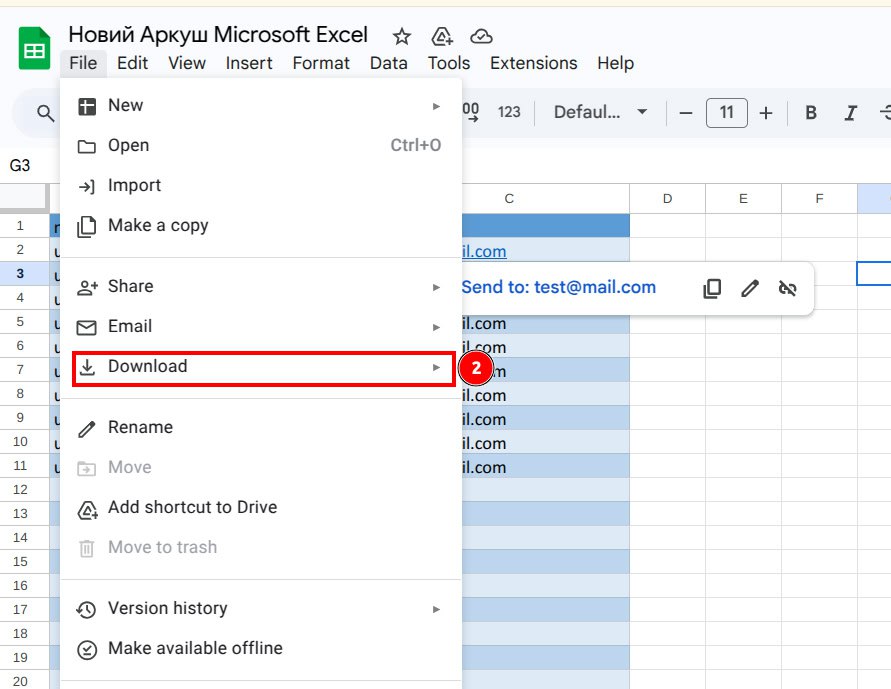Select column C header
Screen dimensions: 891x689
point(546,199)
